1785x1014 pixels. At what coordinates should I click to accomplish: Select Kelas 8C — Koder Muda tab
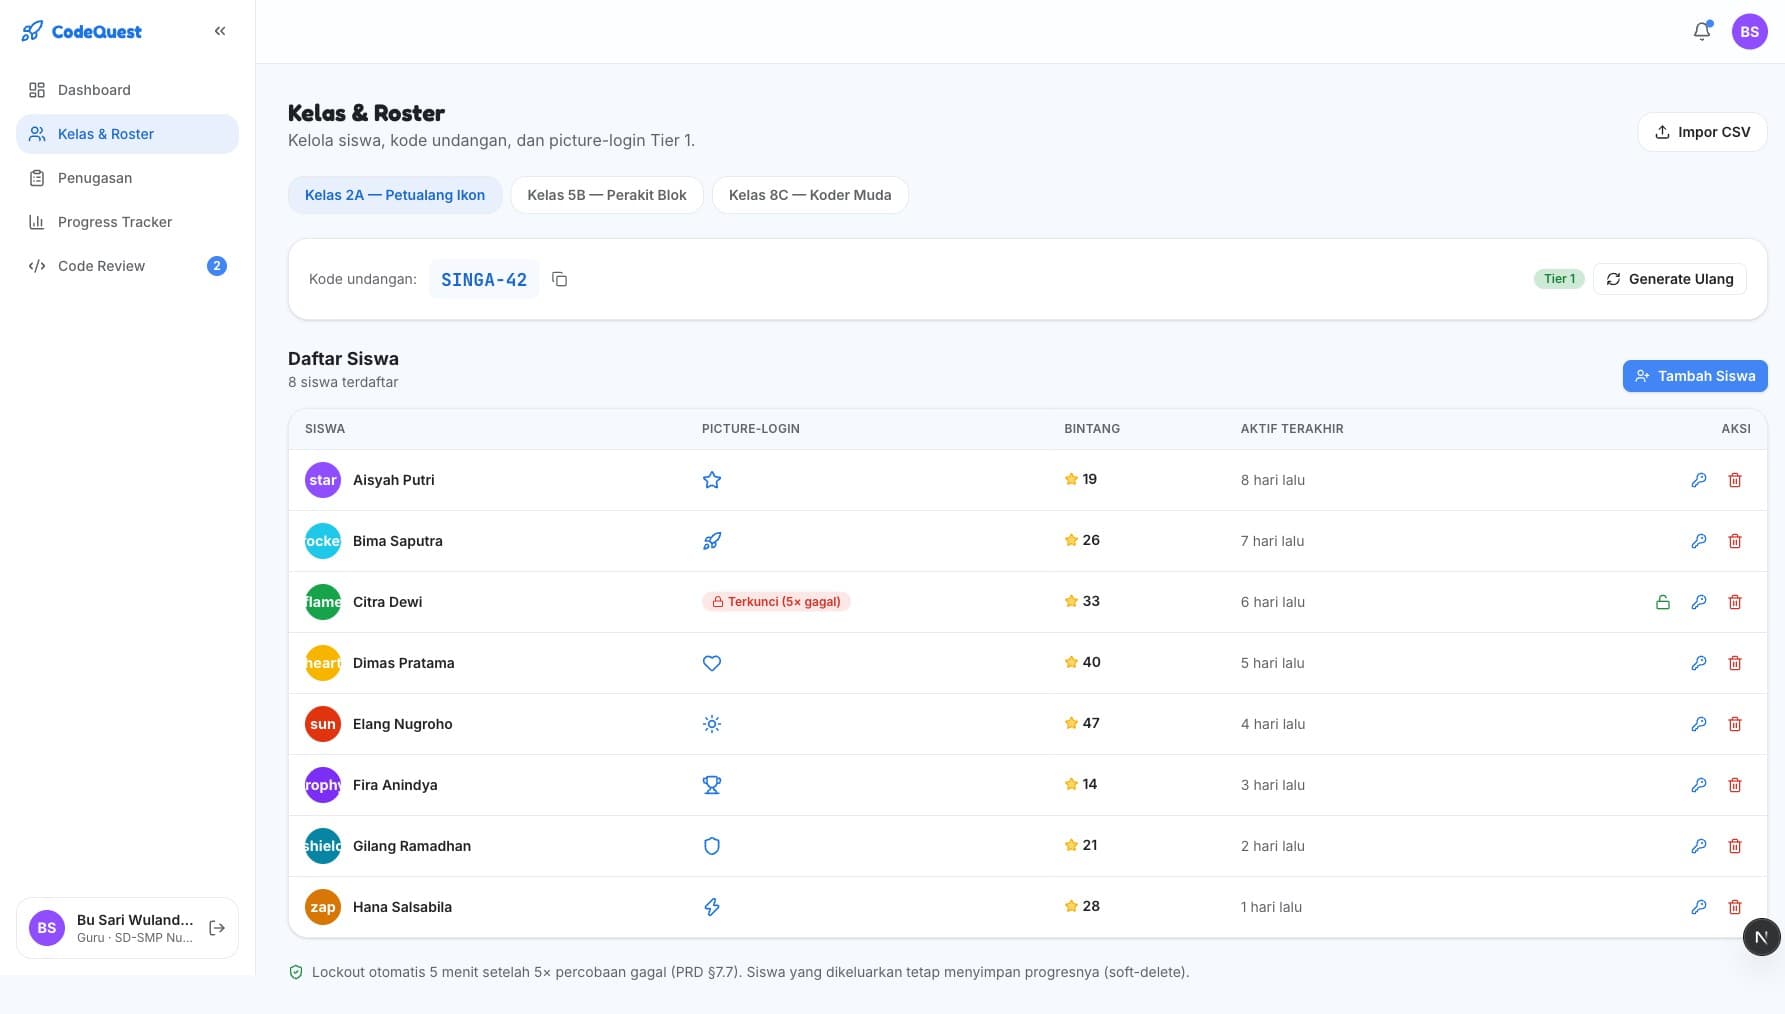tap(810, 195)
